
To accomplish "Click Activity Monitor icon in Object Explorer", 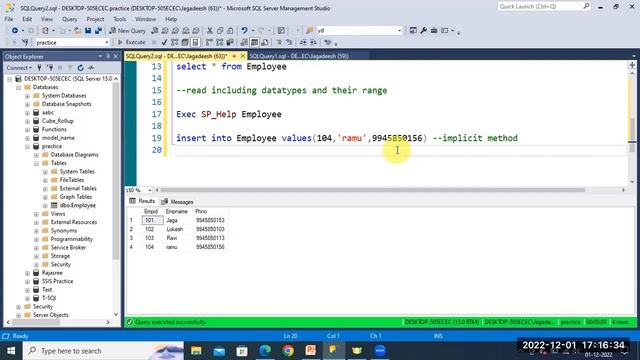I will 91,68.
